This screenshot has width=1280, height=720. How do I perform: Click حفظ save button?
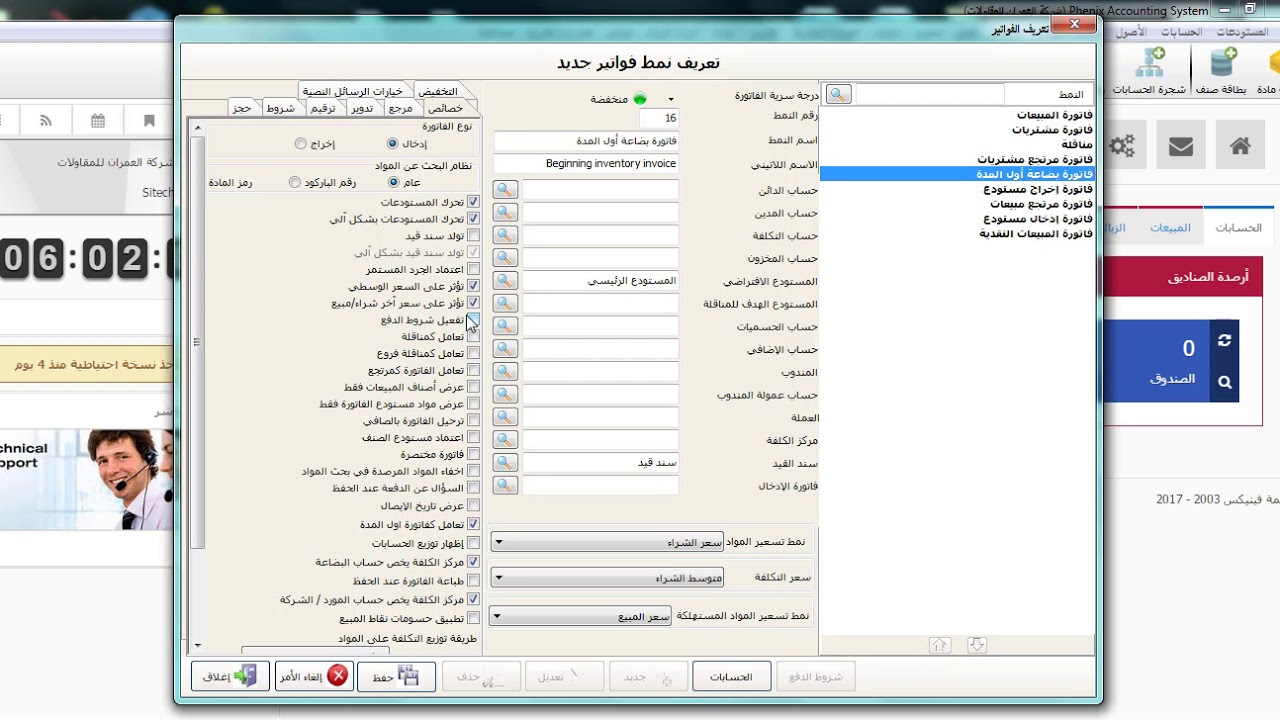[x=396, y=676]
